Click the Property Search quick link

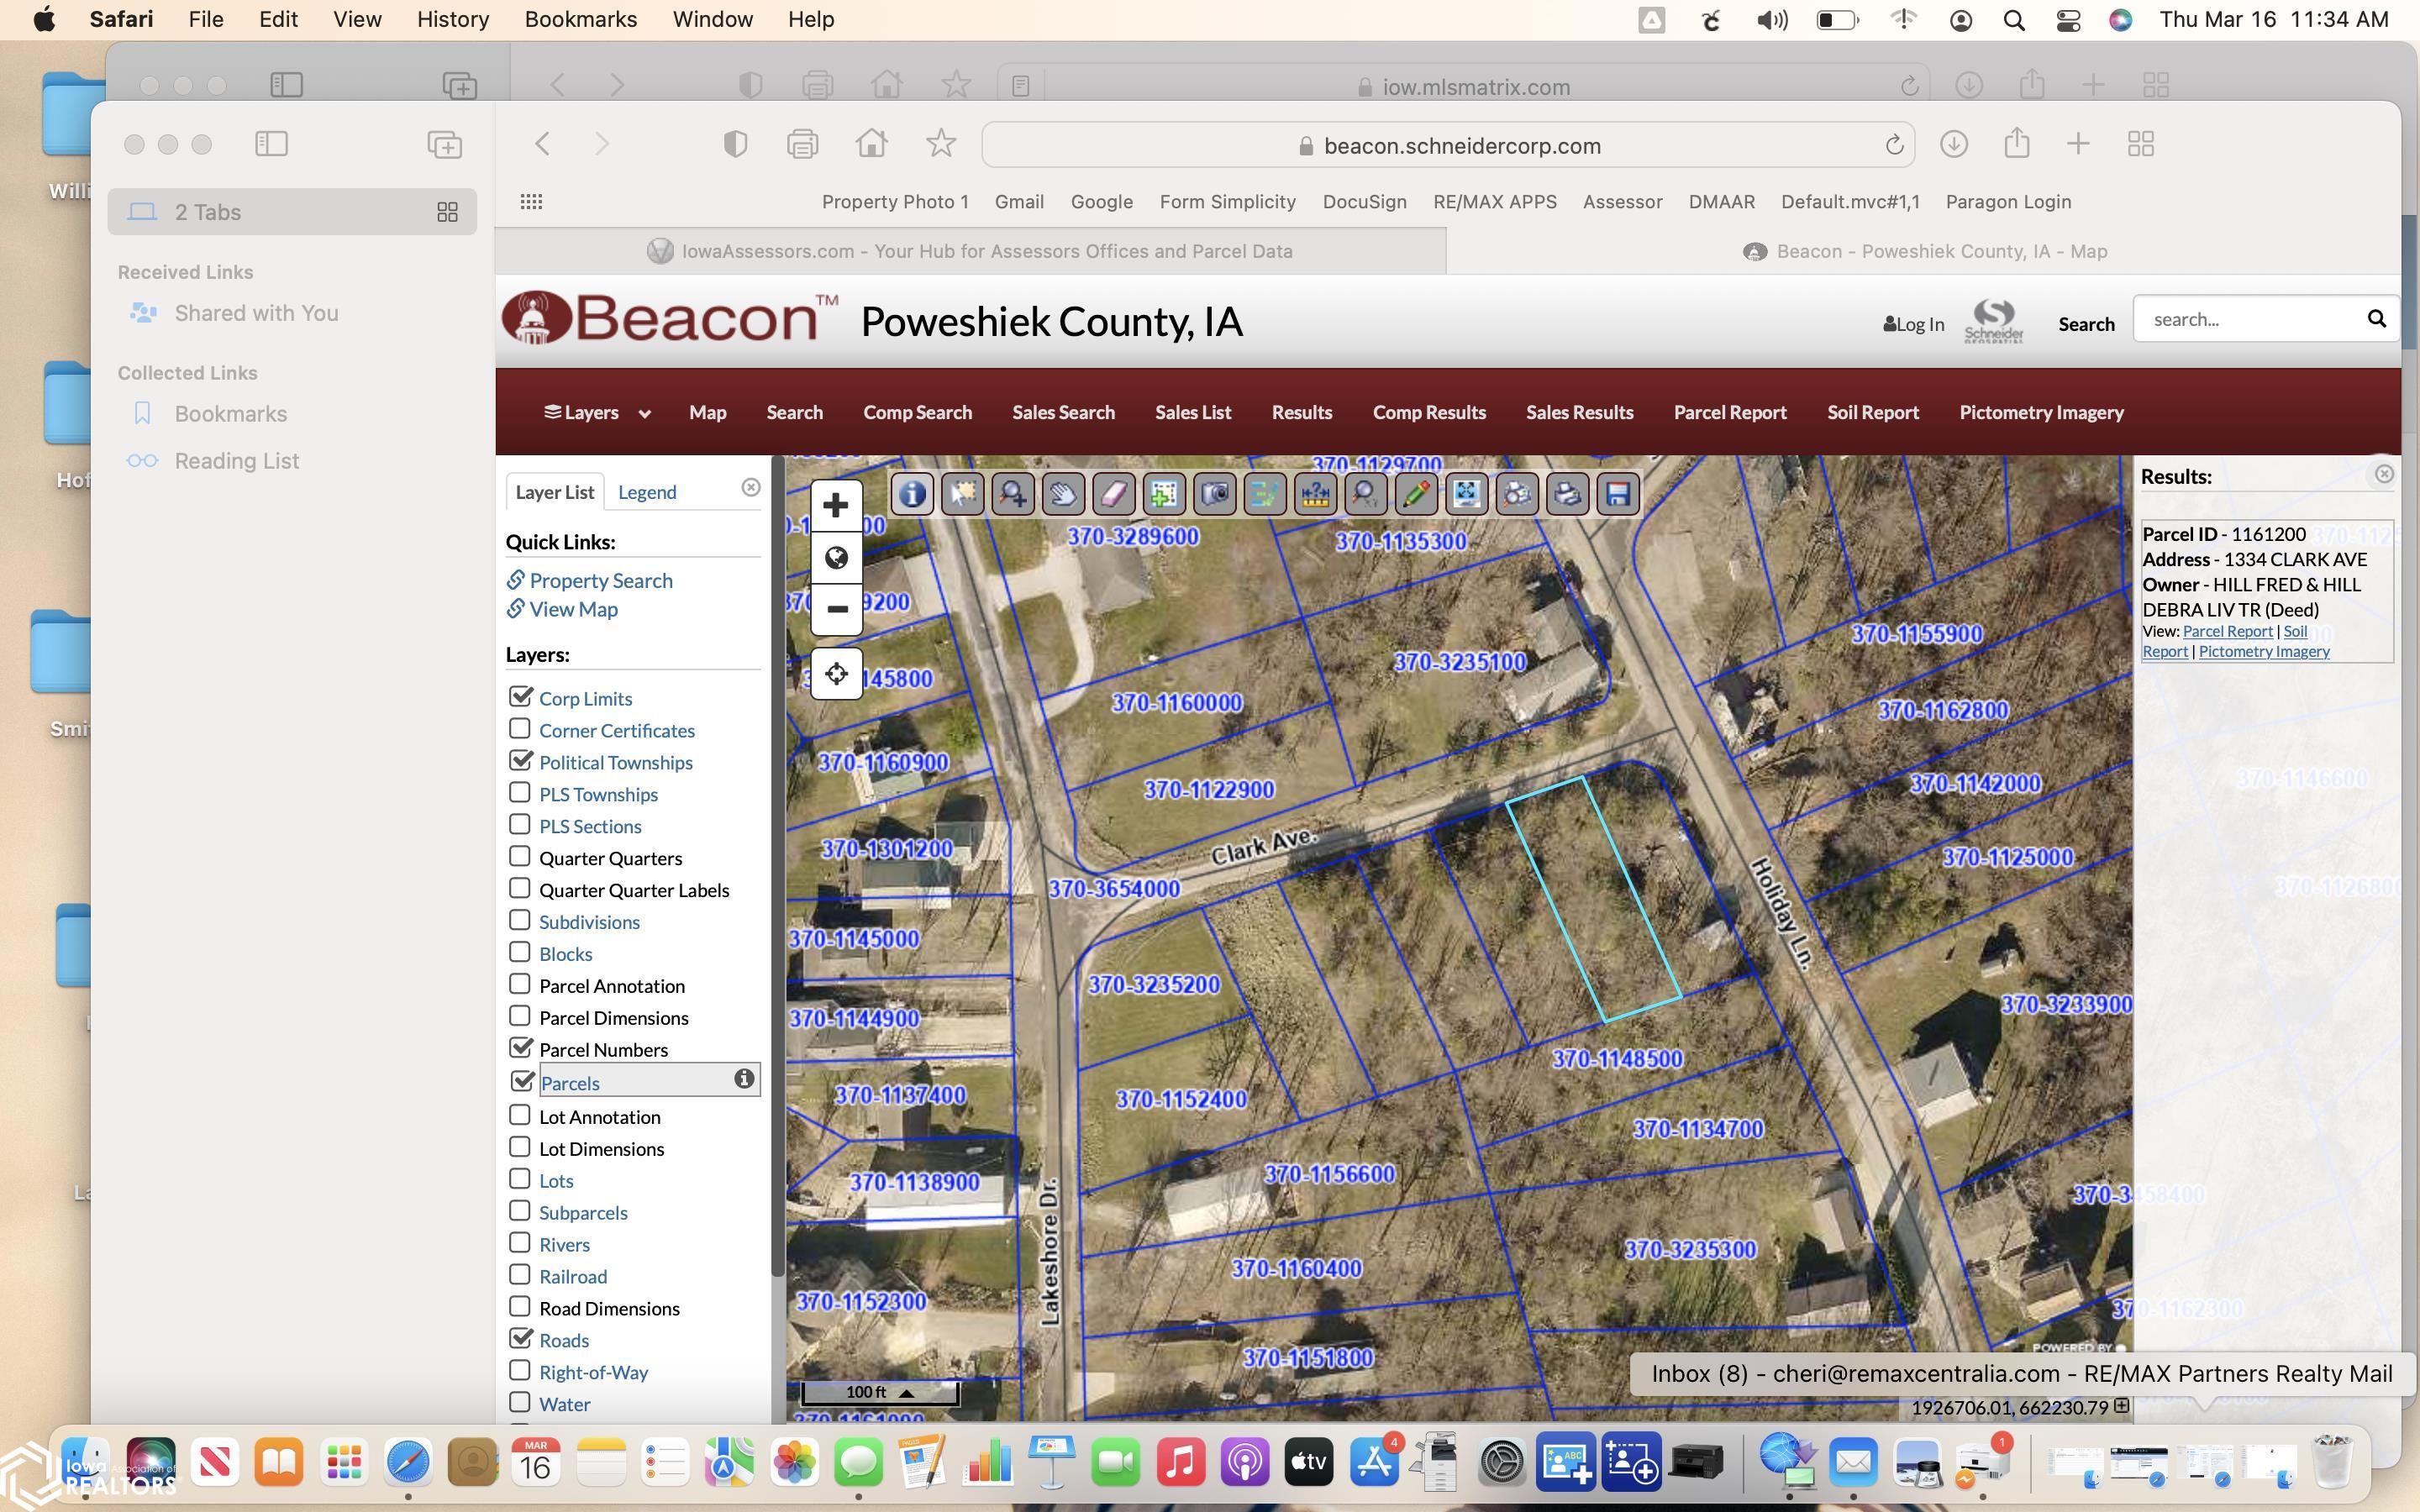(x=600, y=580)
